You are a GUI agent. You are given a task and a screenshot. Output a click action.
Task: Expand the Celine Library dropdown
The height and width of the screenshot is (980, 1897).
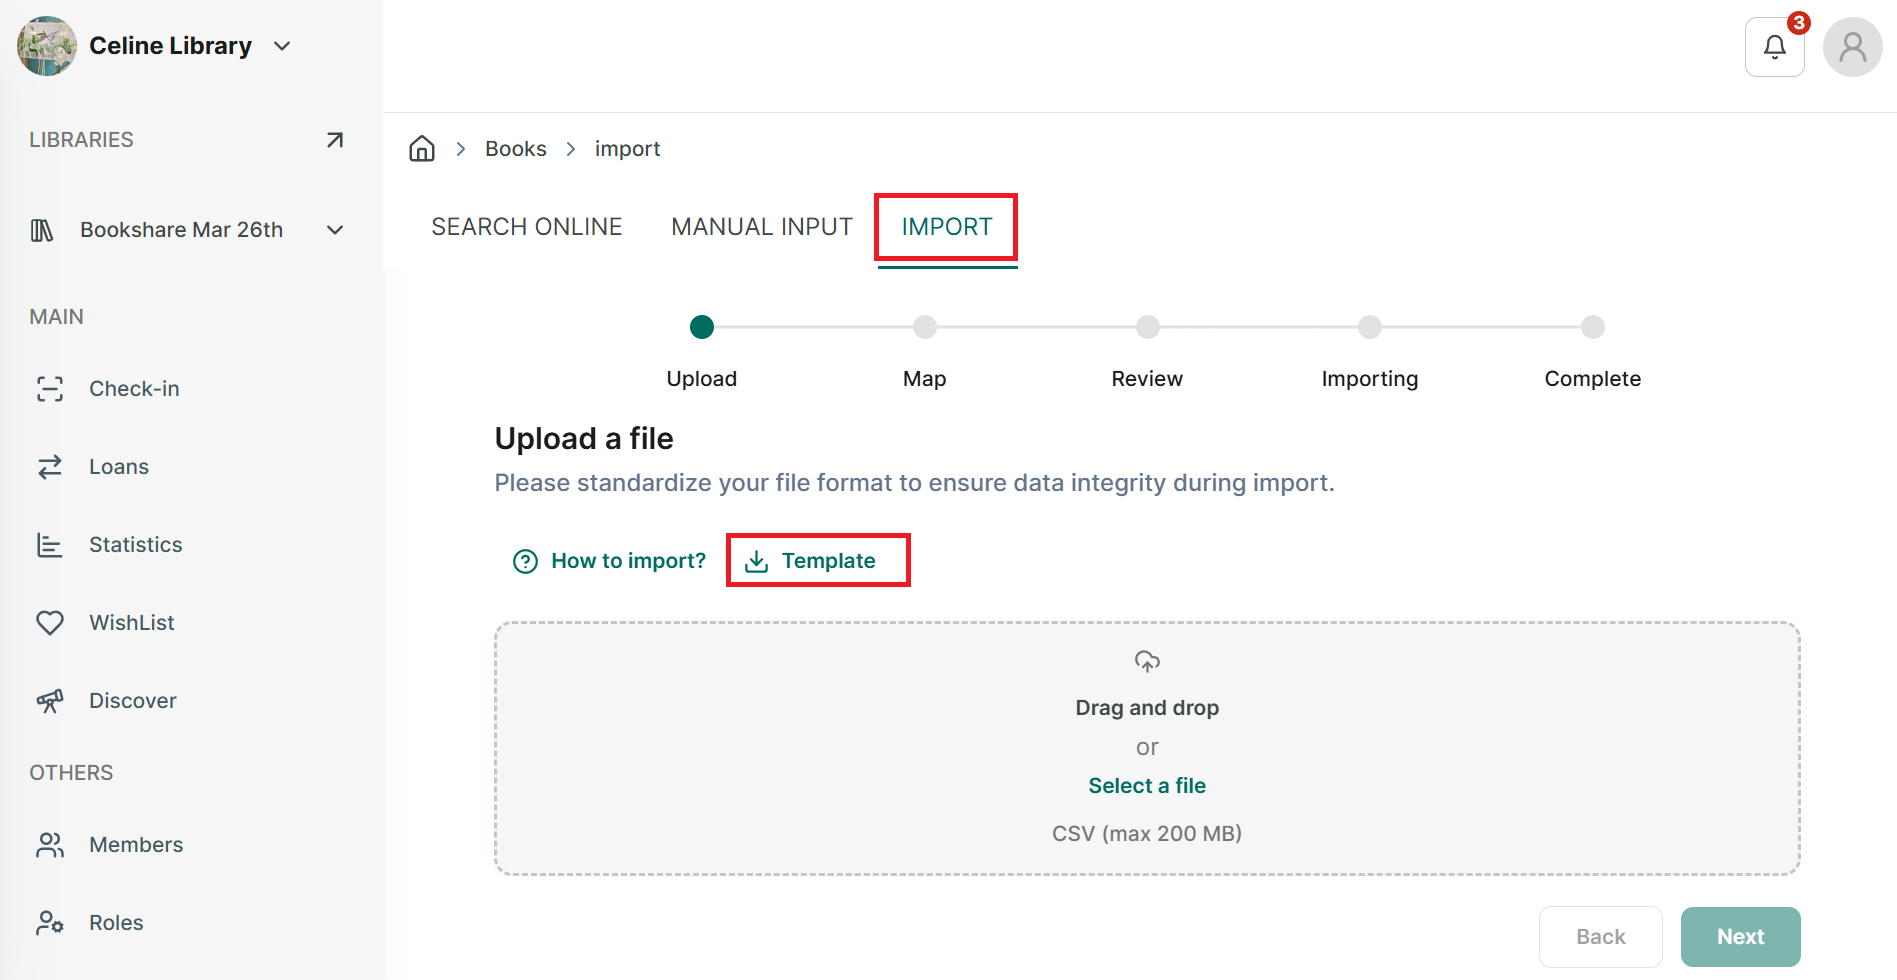(x=282, y=46)
